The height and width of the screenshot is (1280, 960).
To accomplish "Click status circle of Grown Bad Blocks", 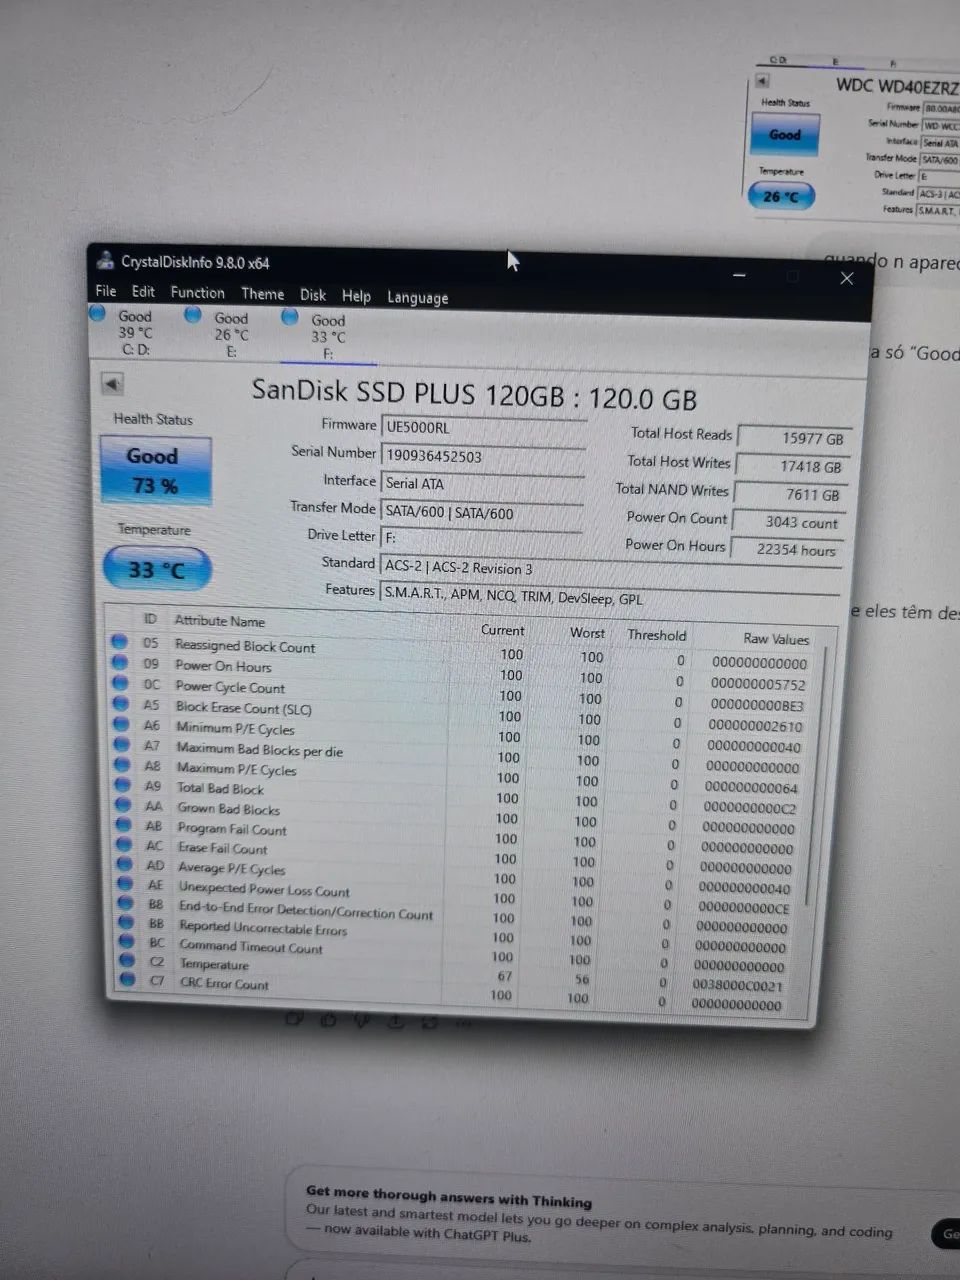I will 124,805.
